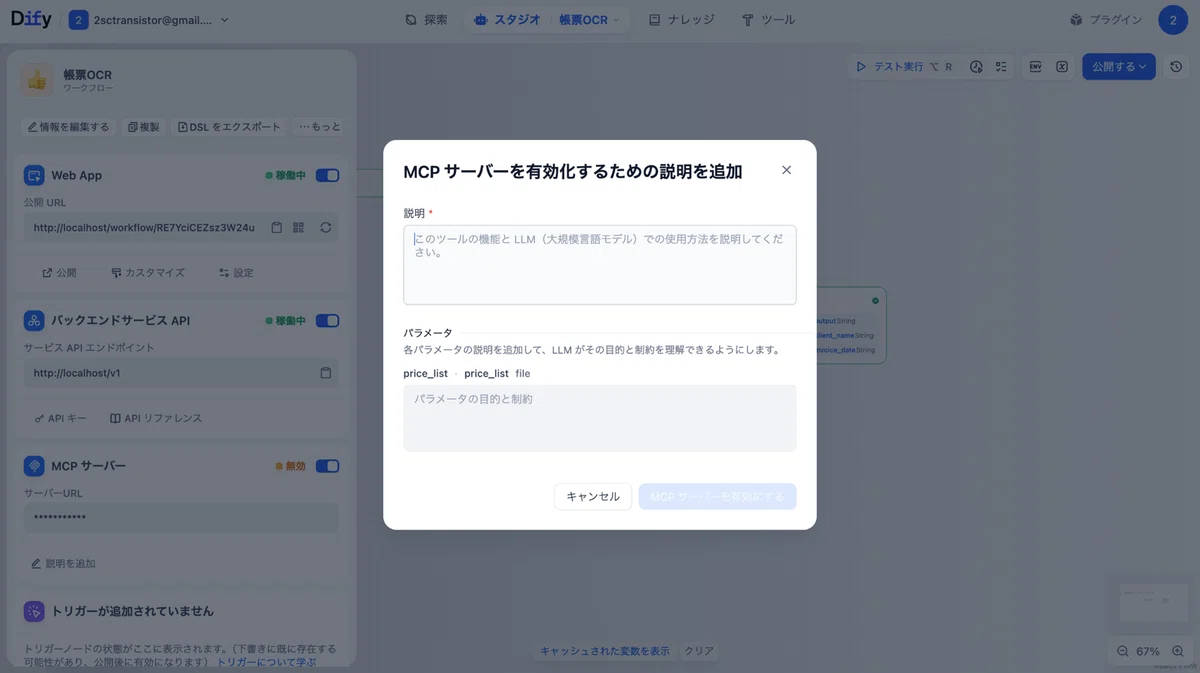The image size is (1200, 673).
Task: Open the Dify logo home
Action: [x=31, y=19]
